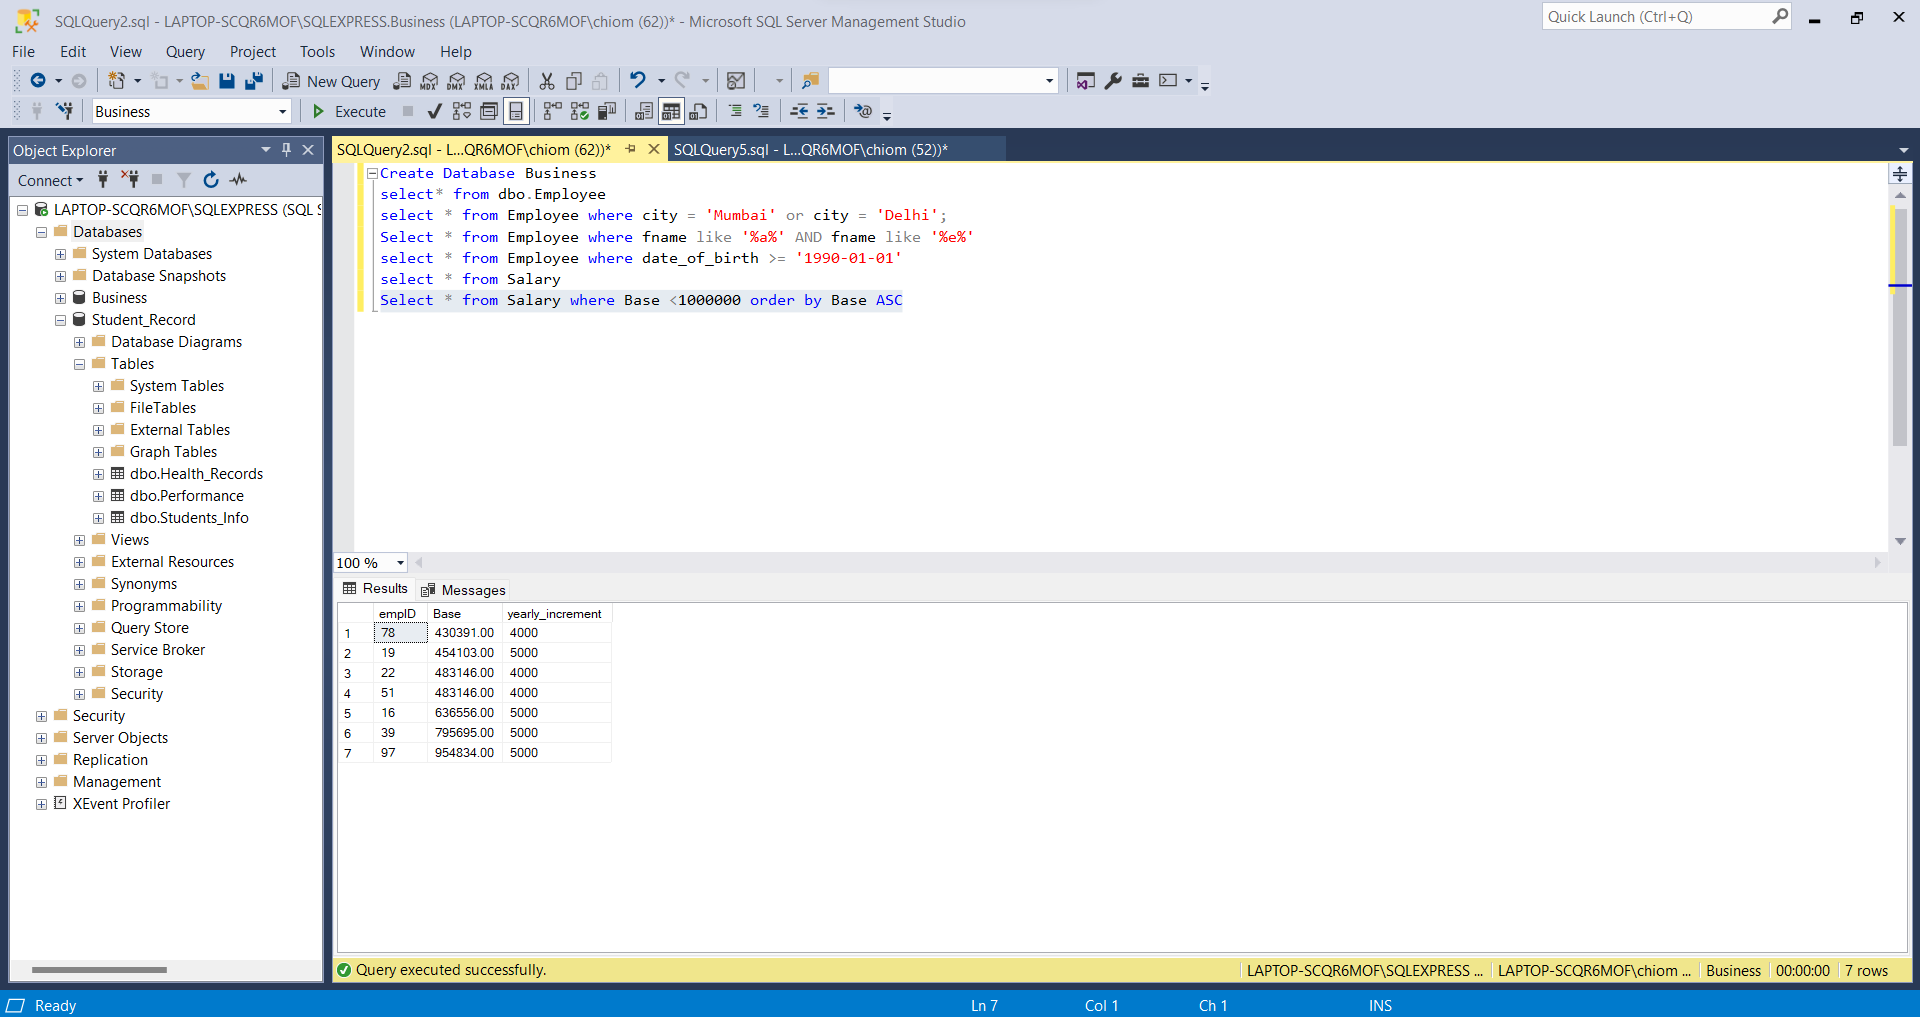The width and height of the screenshot is (1920, 1017).
Task: Open a new MDX query
Action: tap(428, 80)
